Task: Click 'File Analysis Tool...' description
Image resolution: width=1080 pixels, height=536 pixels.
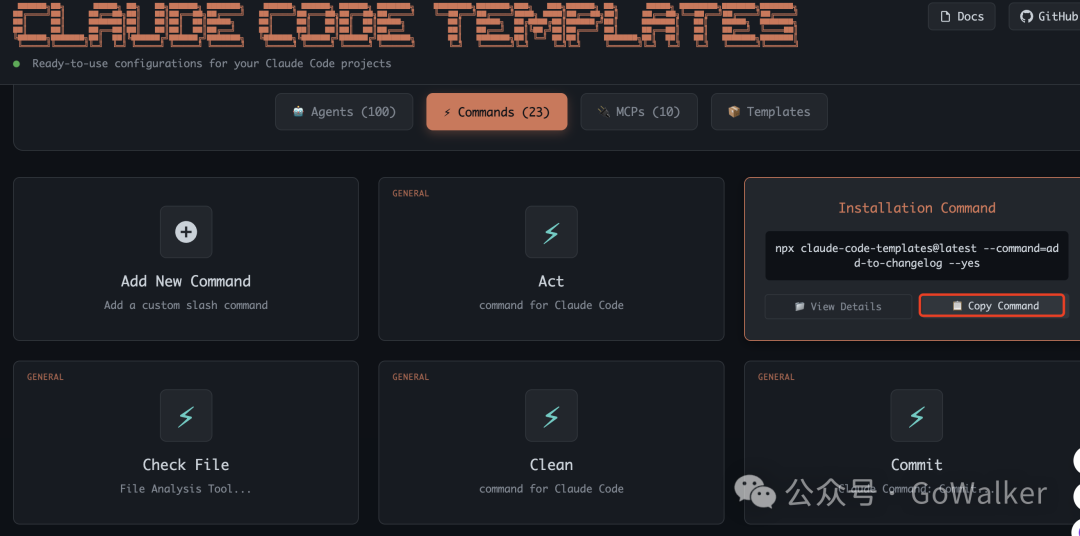Action: [186, 489]
